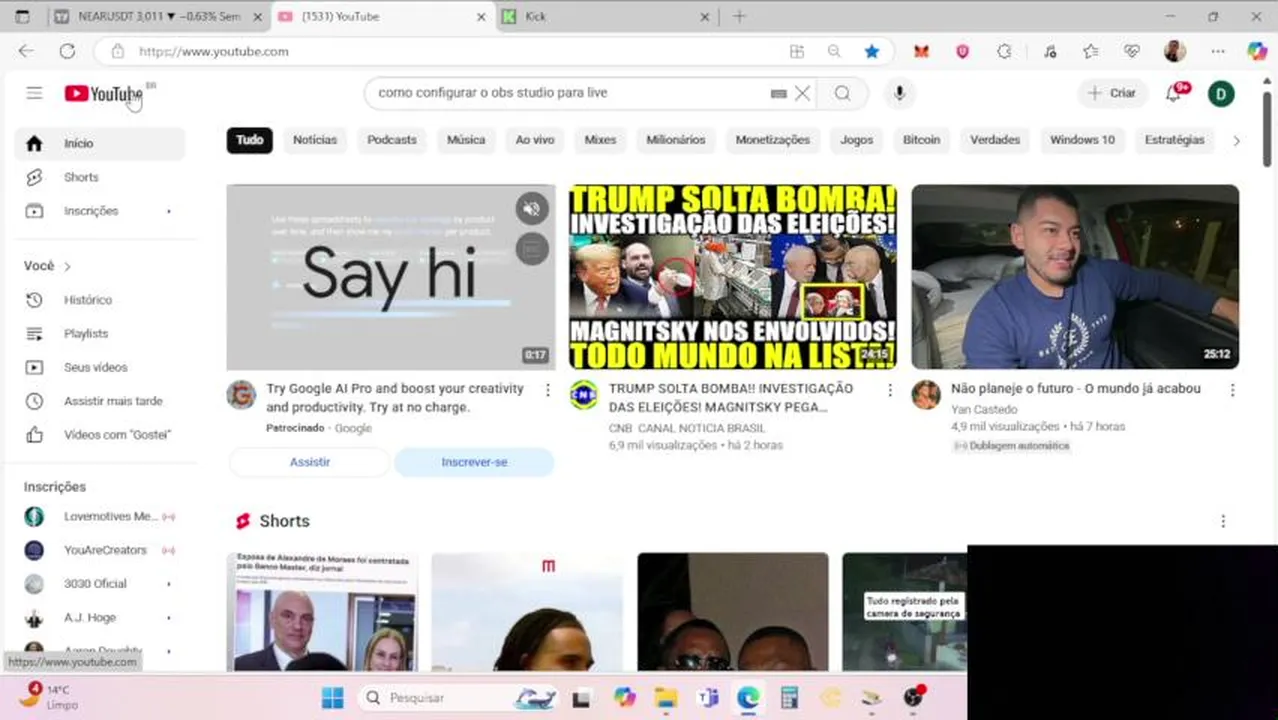Open Yan Castedo channel name
Image resolution: width=1278 pixels, height=720 pixels.
pyautogui.click(x=983, y=409)
